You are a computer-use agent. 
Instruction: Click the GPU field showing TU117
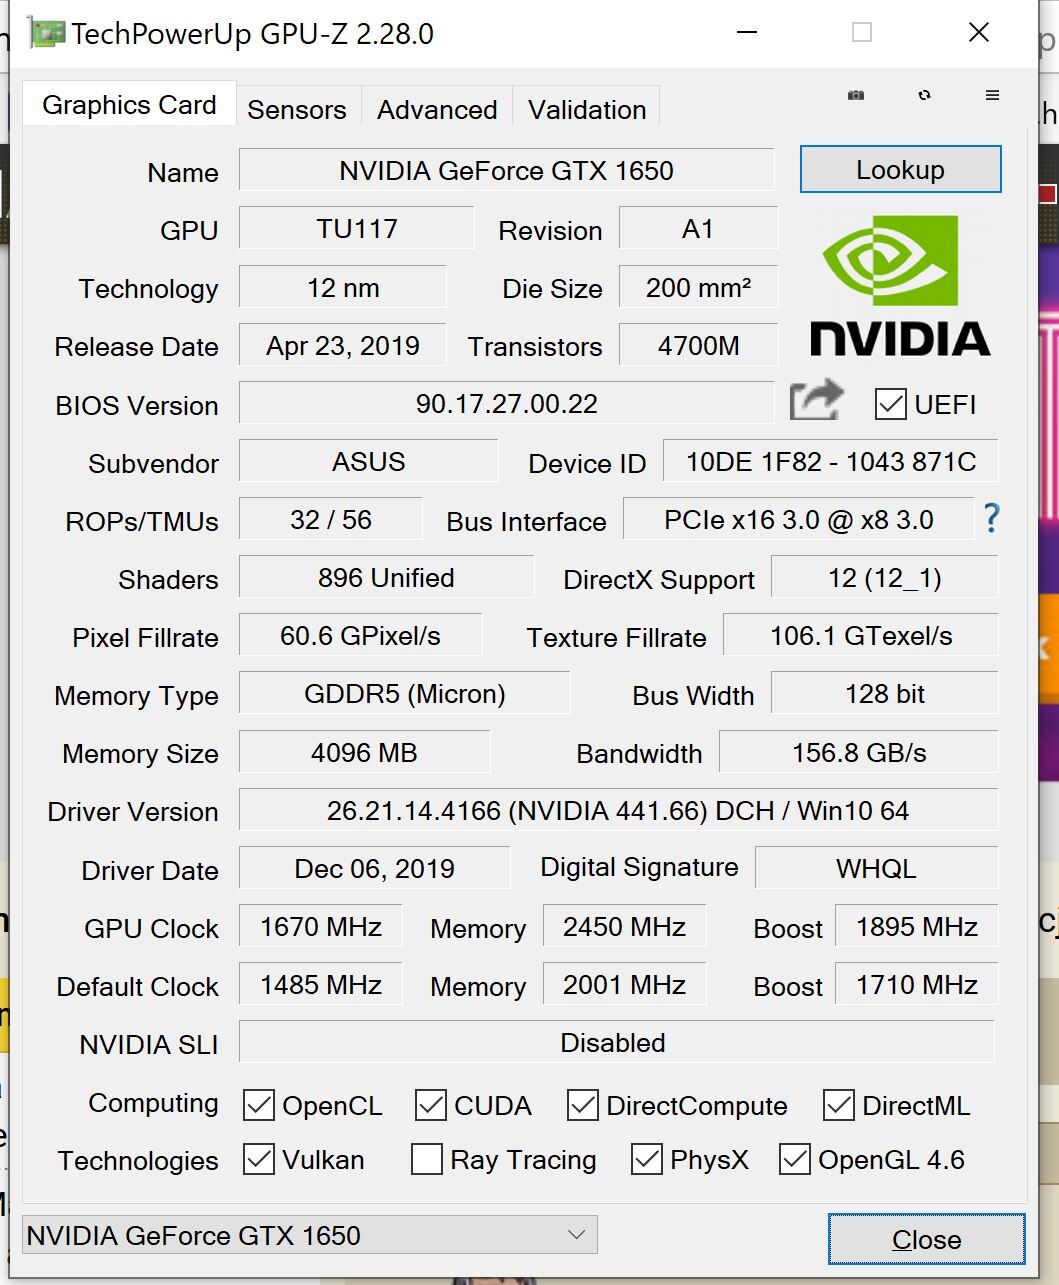357,228
